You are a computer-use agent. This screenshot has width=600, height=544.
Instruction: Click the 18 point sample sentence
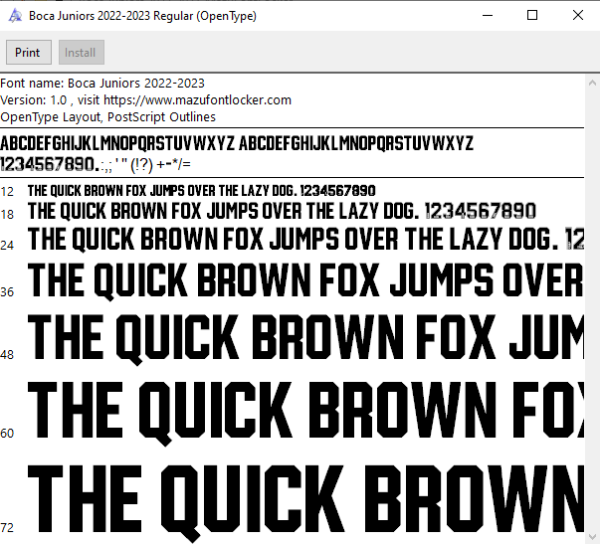click(x=282, y=211)
